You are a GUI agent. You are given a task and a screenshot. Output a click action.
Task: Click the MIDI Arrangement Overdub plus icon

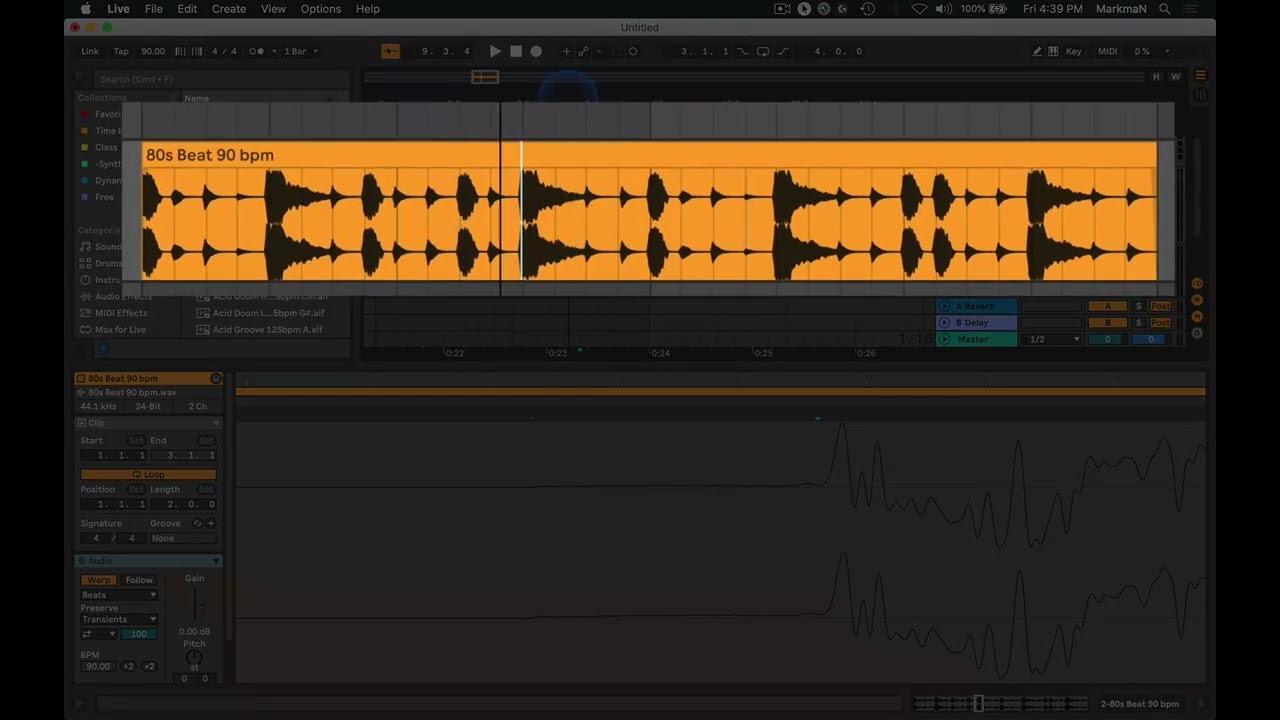click(x=566, y=51)
